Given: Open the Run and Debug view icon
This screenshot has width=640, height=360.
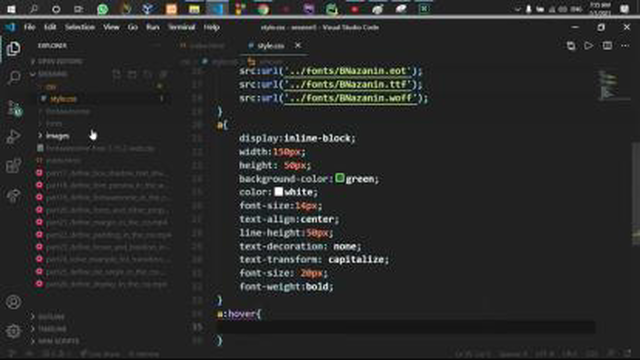Looking at the screenshot, I should pyautogui.click(x=13, y=137).
